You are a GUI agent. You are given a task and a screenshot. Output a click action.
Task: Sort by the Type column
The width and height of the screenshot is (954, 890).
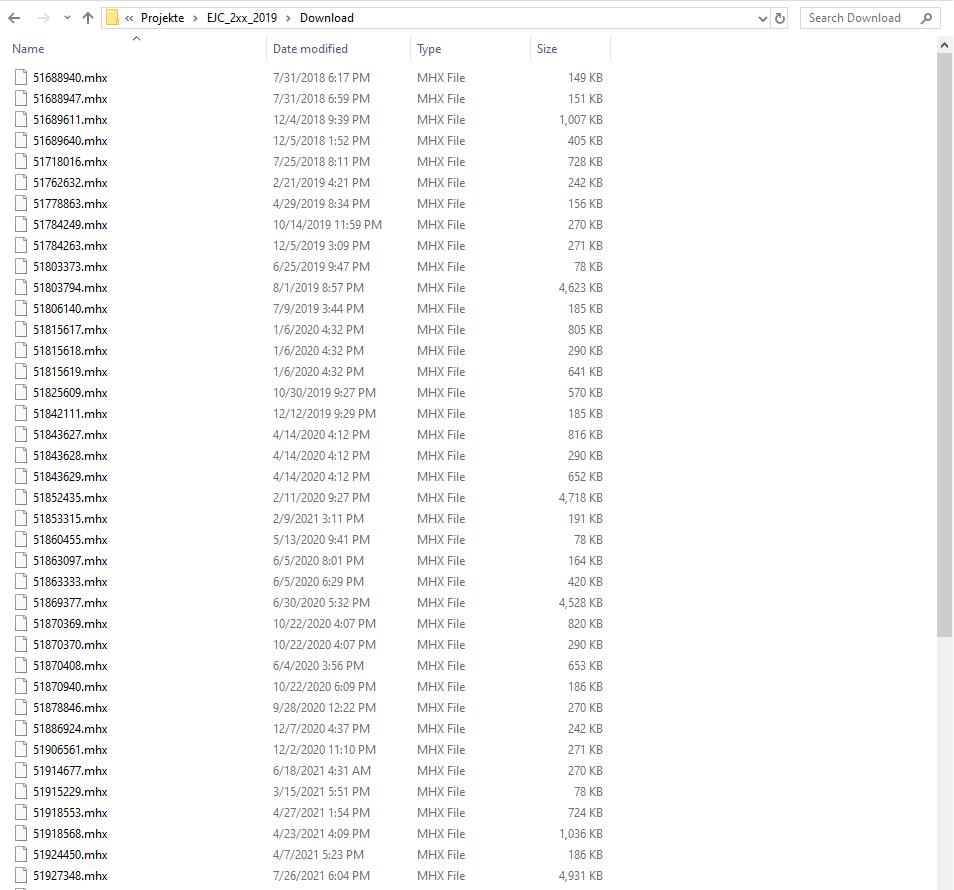[429, 49]
